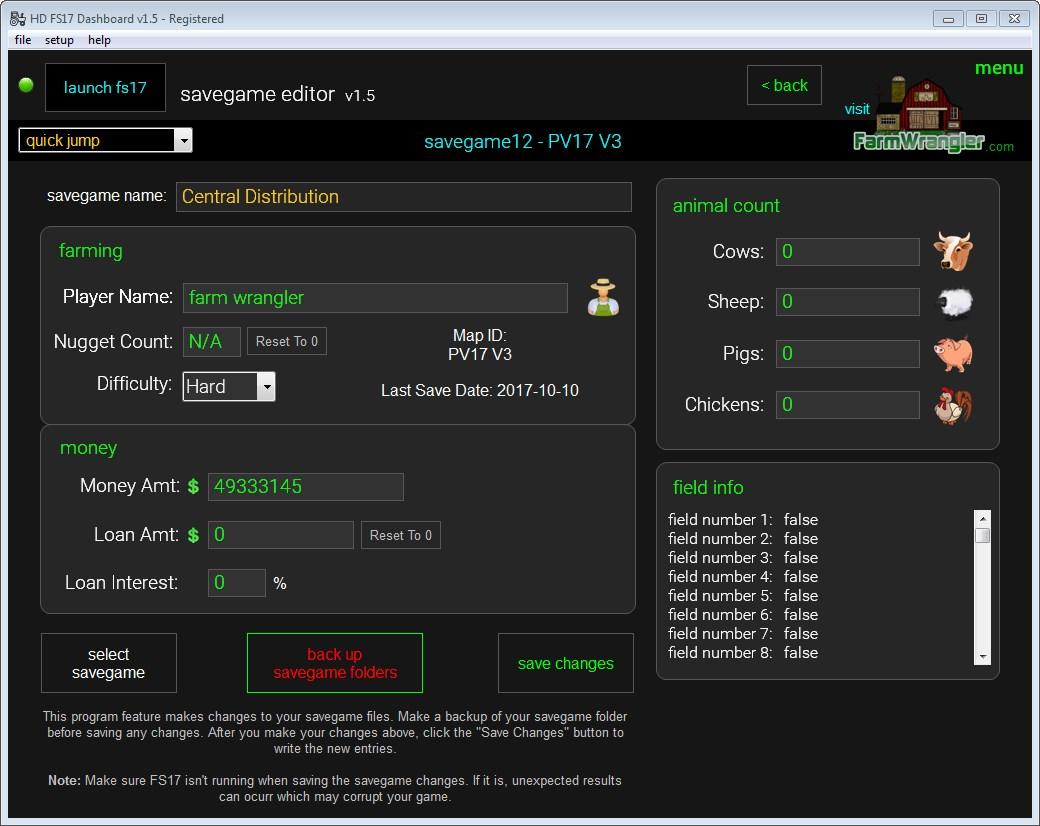Expand the Difficulty dropdown showing Hard

coord(265,387)
